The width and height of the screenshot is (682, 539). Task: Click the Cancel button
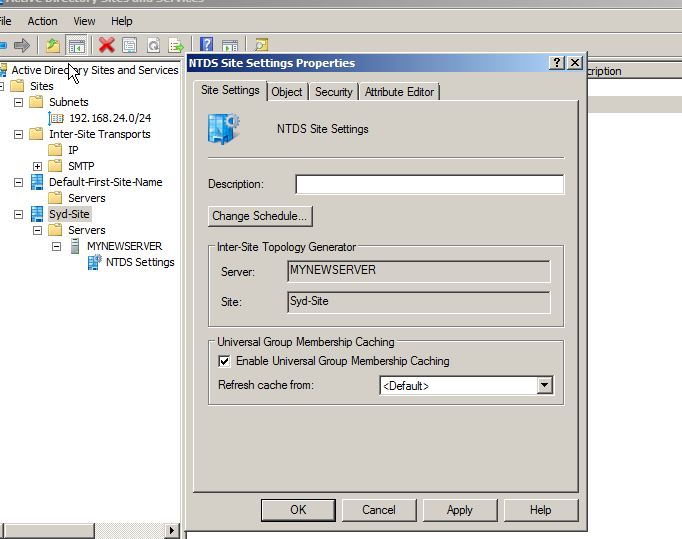point(379,510)
